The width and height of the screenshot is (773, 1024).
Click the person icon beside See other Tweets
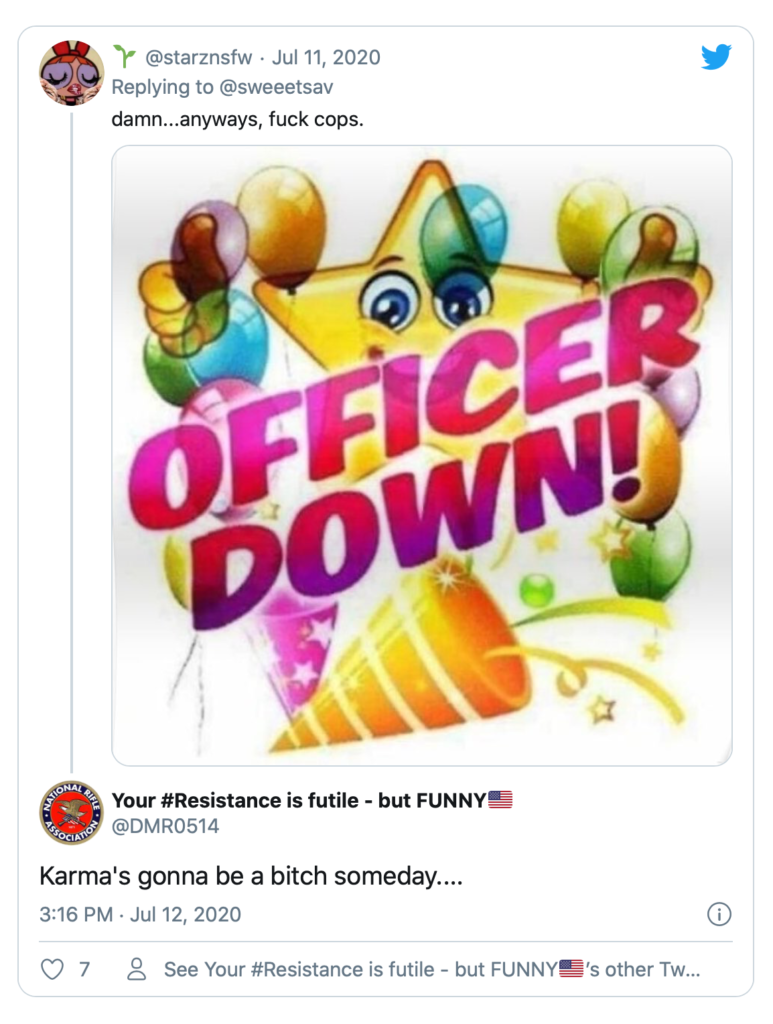pos(138,969)
